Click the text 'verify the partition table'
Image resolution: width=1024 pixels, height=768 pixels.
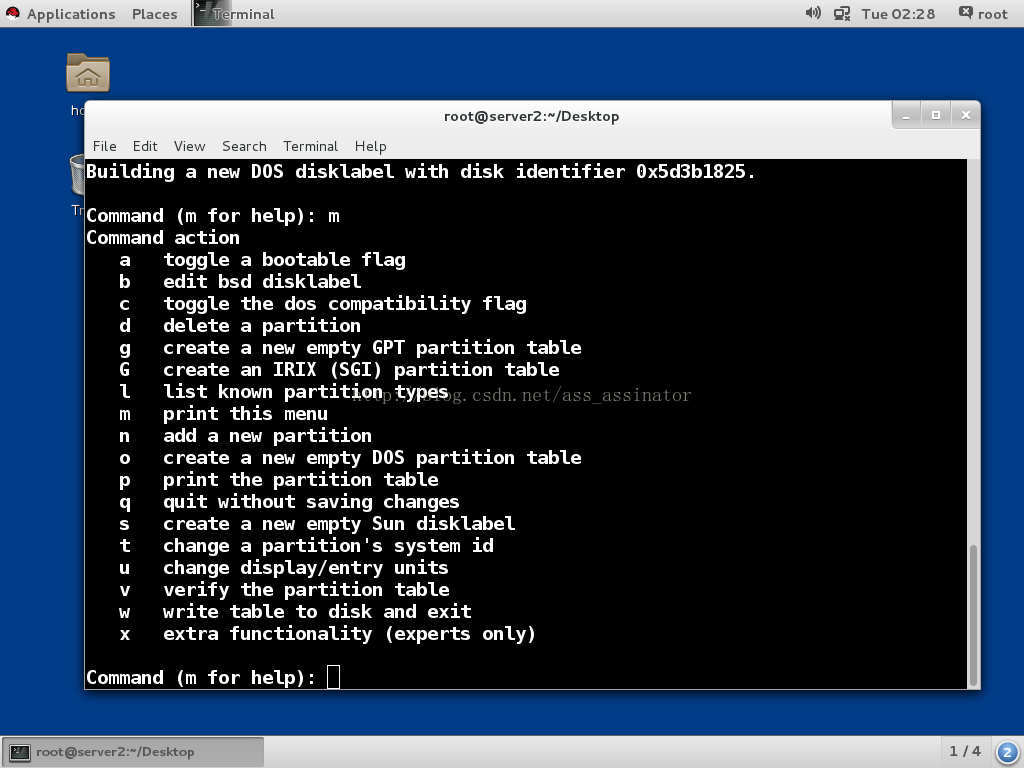(306, 590)
